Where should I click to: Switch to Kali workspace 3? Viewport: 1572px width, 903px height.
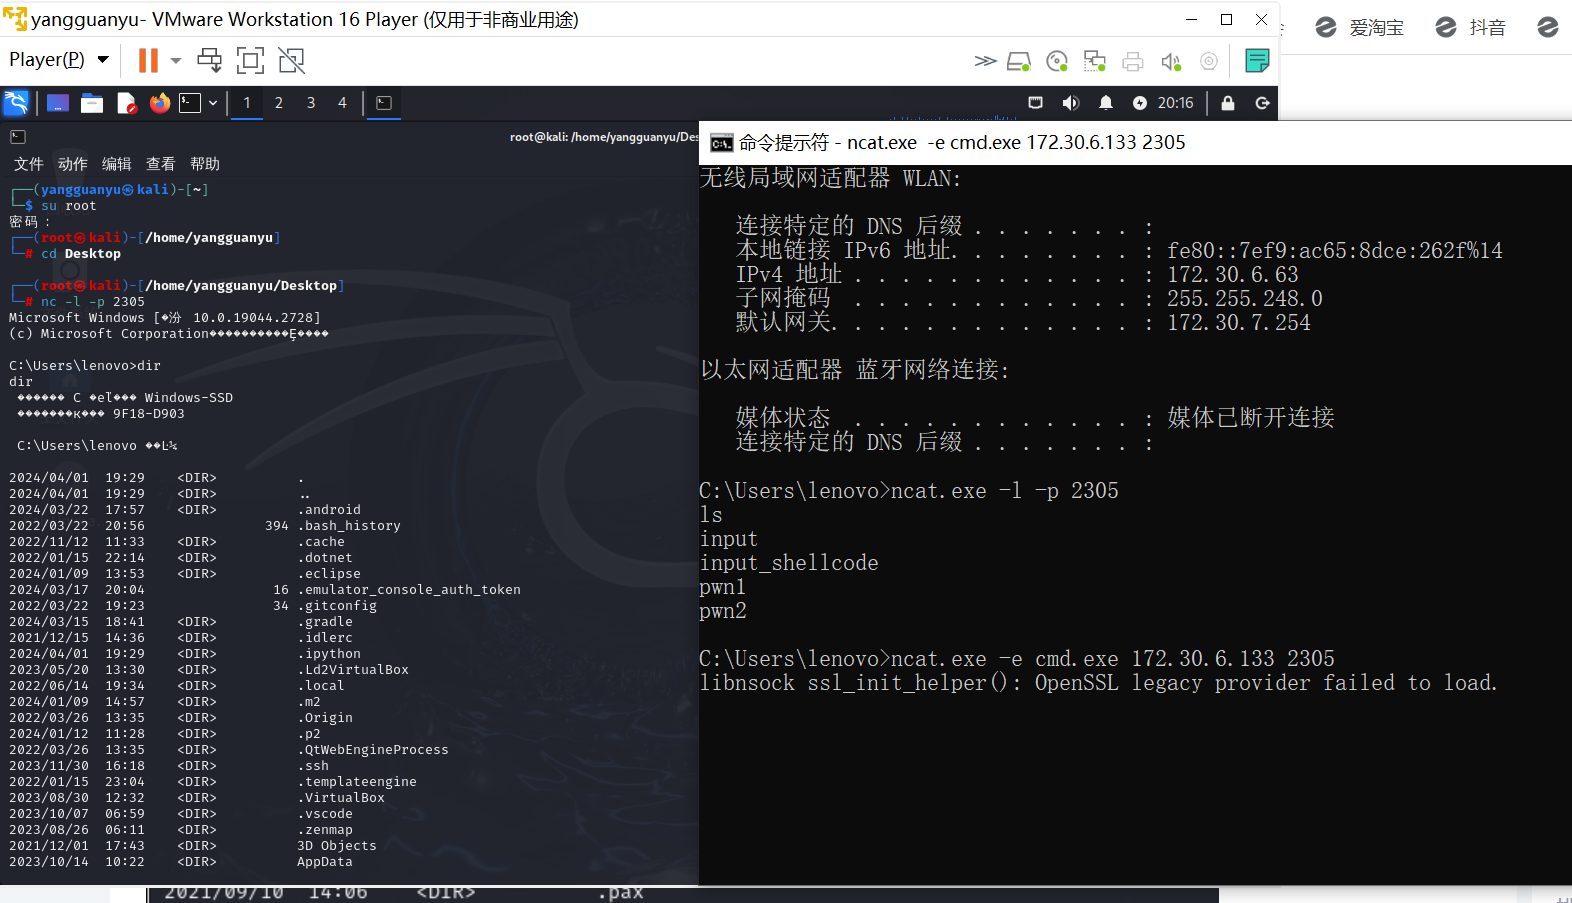click(x=311, y=103)
